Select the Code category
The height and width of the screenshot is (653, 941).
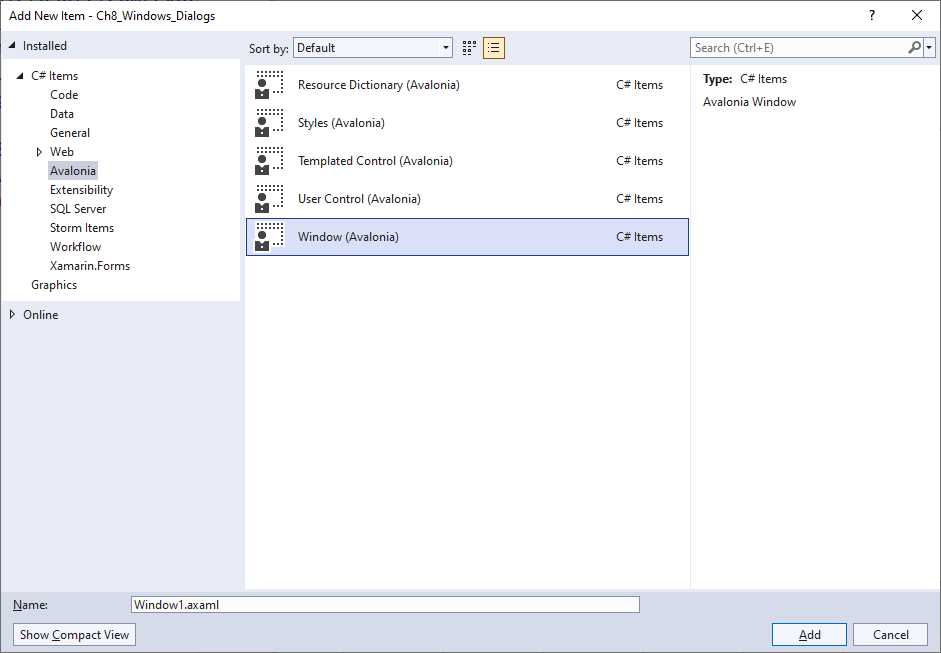(64, 95)
